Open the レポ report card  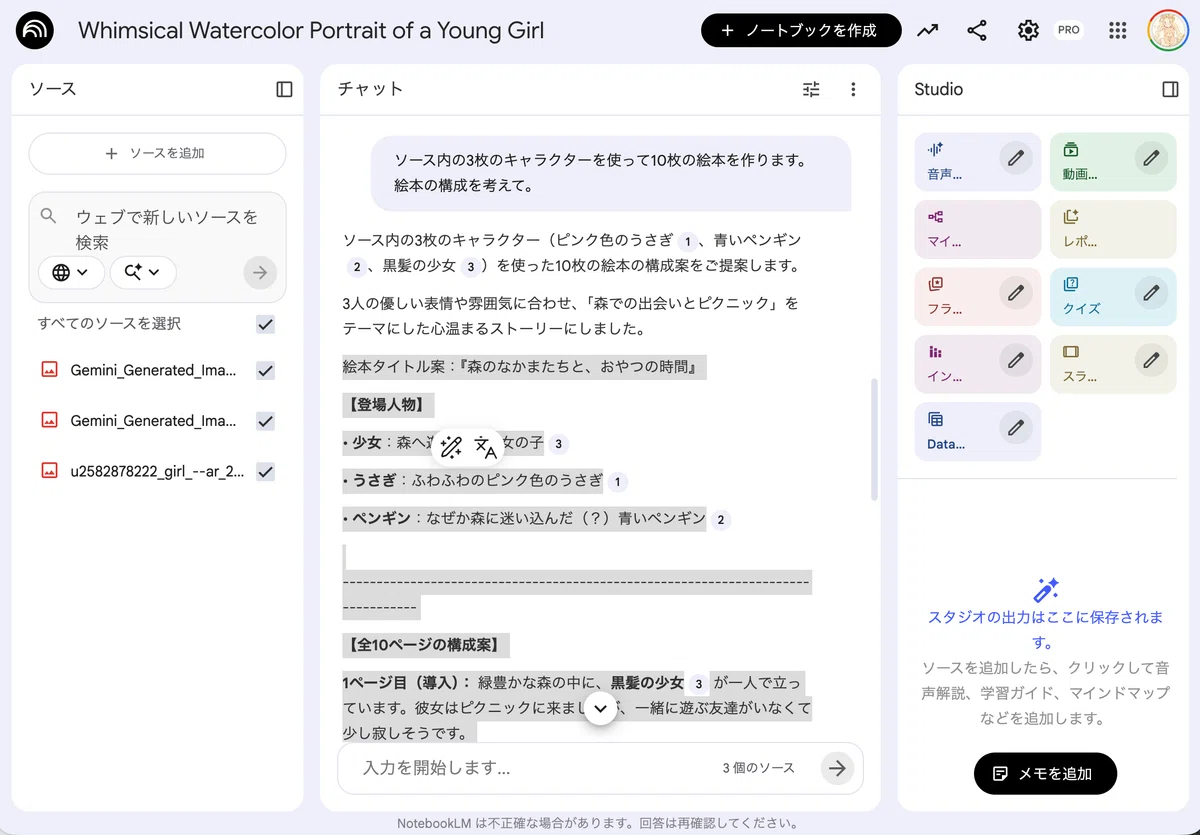[1113, 229]
